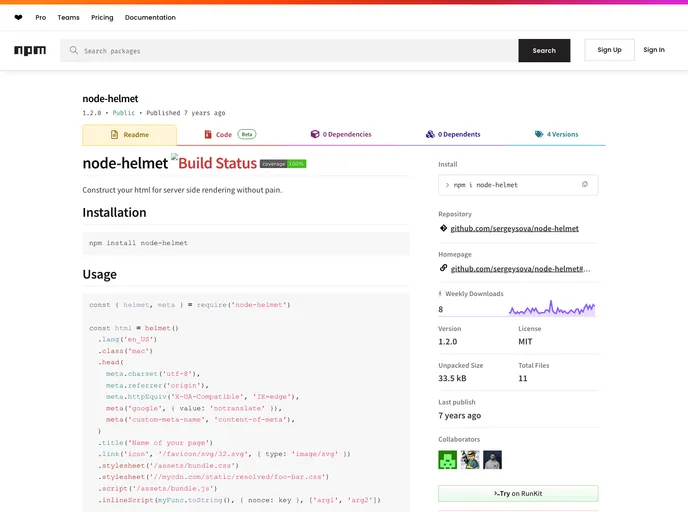The image size is (688, 512).
Task: Click the 'MIT' license value
Action: (525, 341)
